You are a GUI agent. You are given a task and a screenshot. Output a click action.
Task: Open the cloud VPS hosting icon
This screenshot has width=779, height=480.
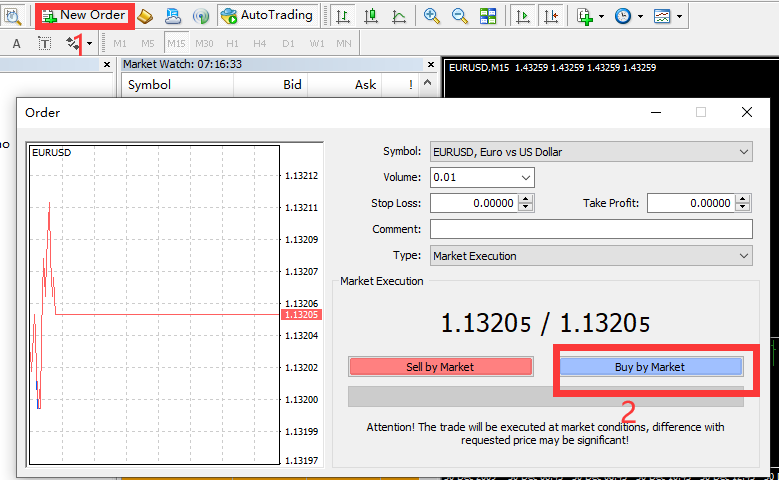[172, 16]
